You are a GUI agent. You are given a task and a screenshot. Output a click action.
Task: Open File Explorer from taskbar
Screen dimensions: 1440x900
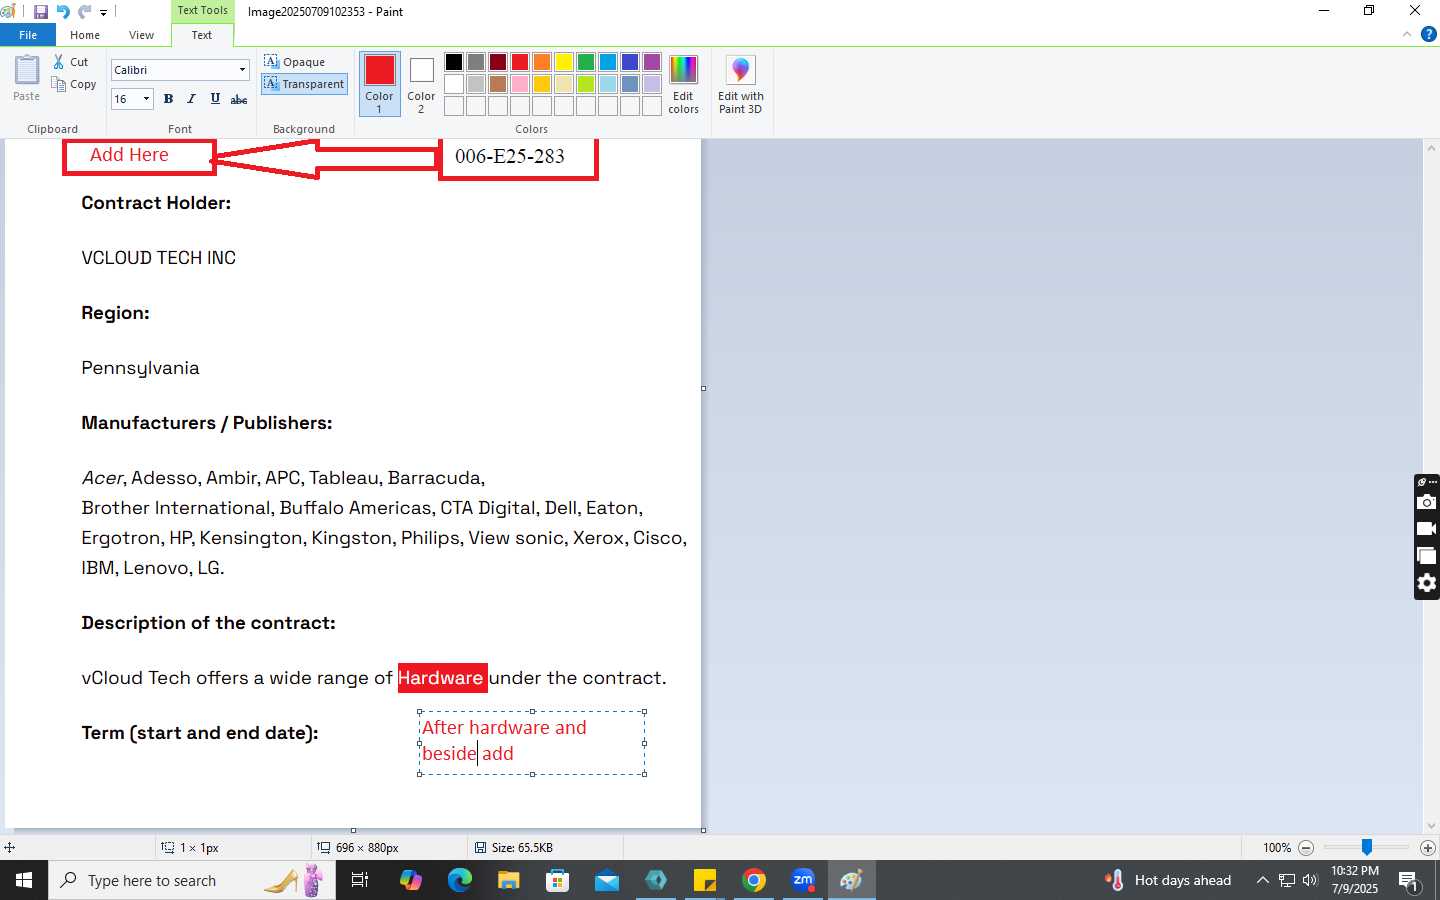(509, 880)
